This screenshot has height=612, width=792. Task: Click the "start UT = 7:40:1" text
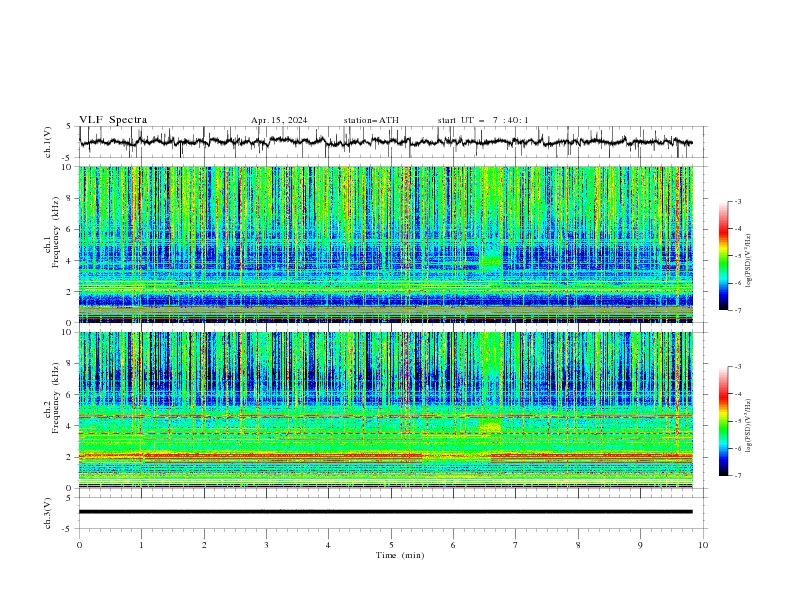click(x=483, y=120)
